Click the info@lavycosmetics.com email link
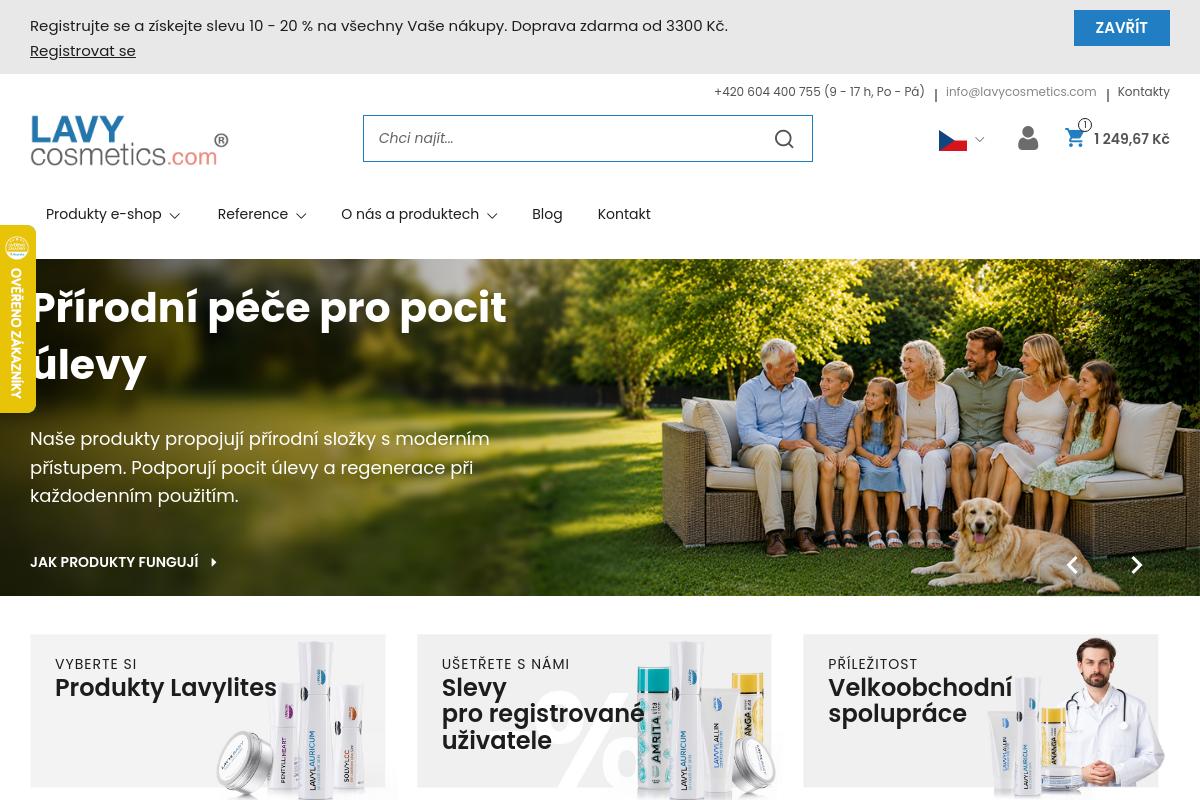 1021,91
